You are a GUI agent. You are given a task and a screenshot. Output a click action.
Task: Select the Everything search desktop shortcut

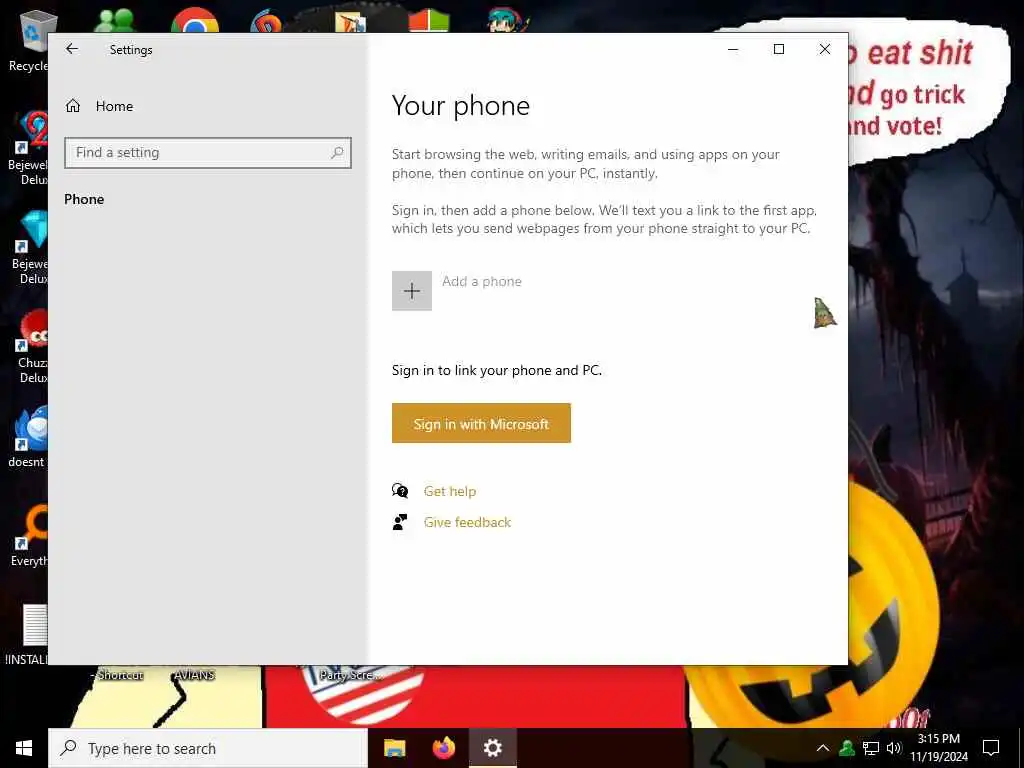click(x=29, y=536)
